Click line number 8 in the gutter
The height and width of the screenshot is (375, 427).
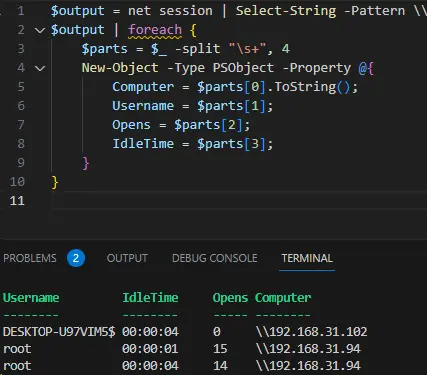click(21, 144)
